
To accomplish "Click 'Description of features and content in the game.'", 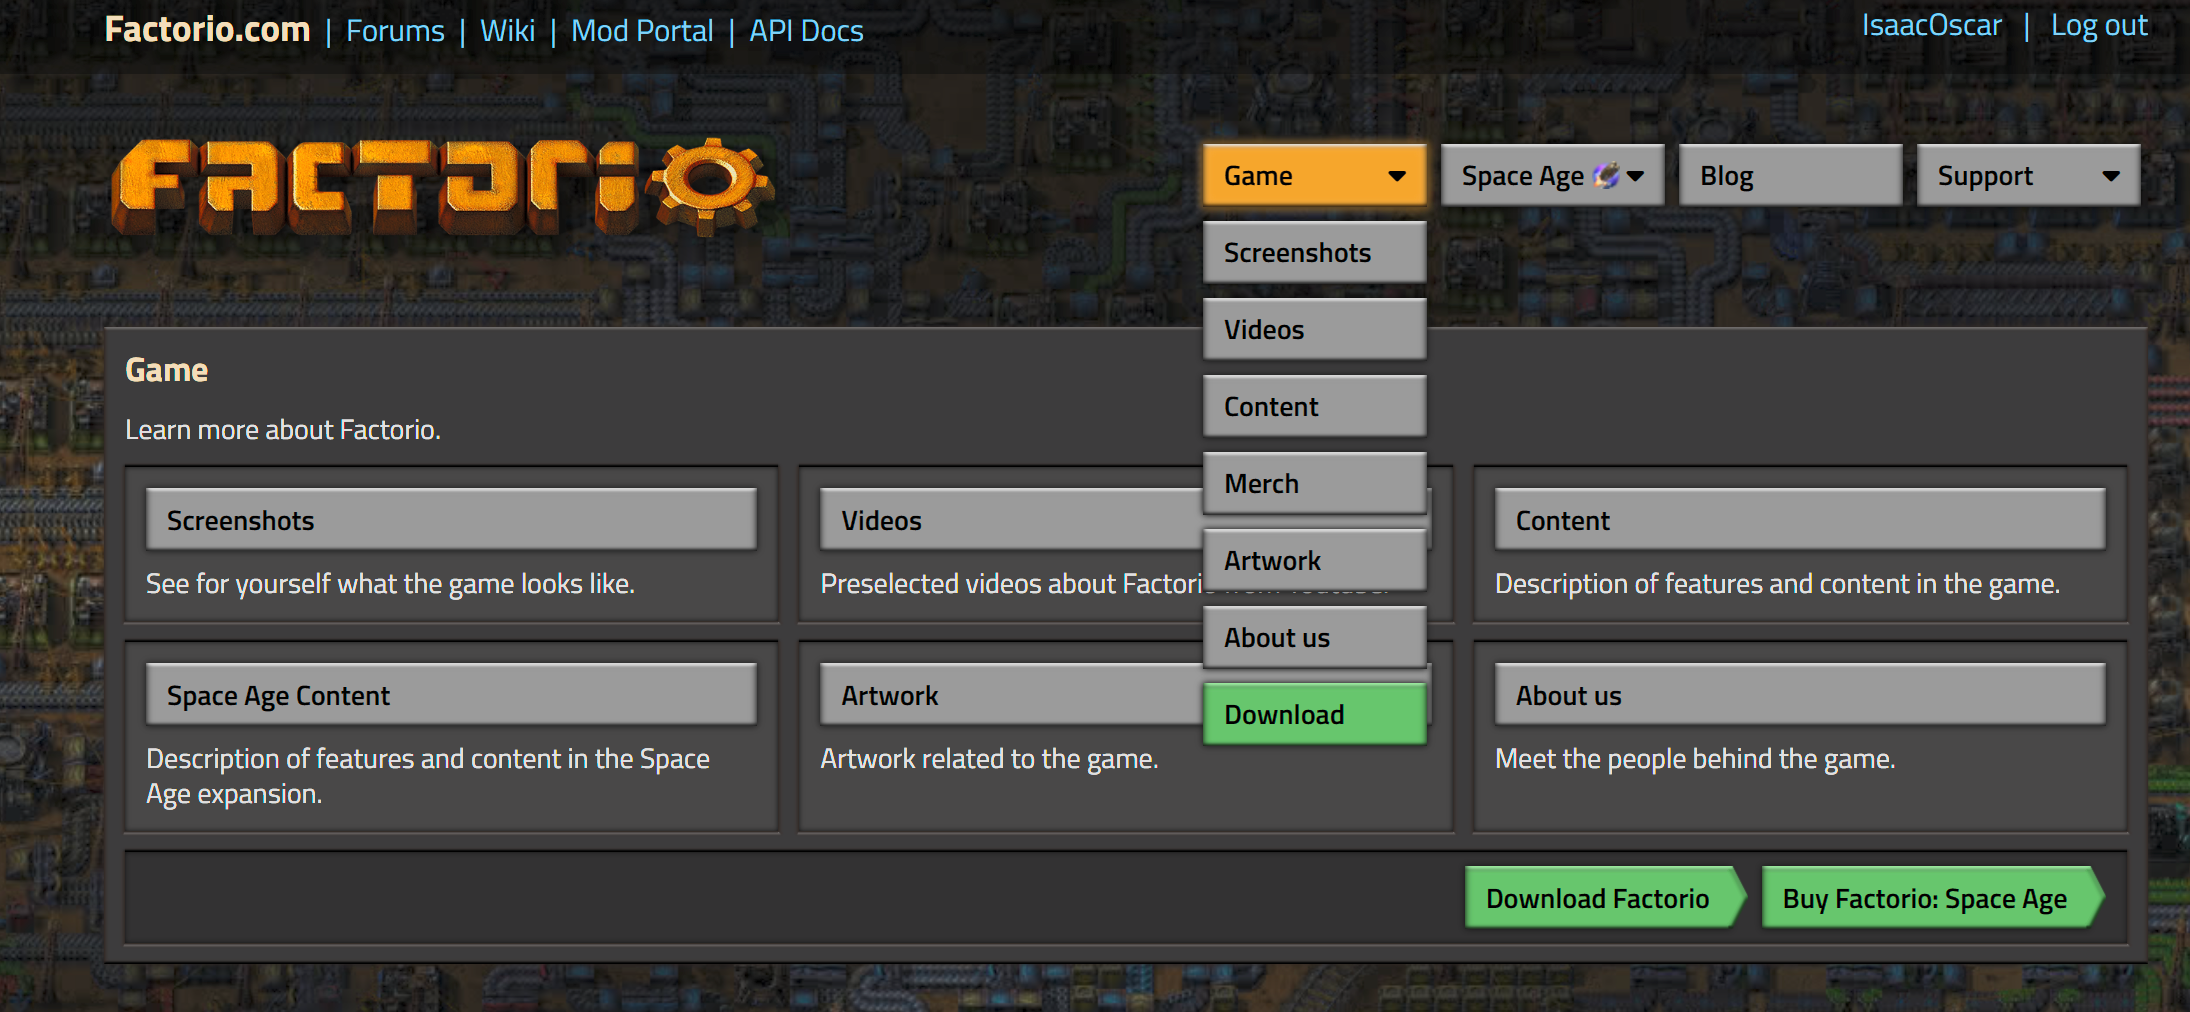I will click(x=1777, y=584).
